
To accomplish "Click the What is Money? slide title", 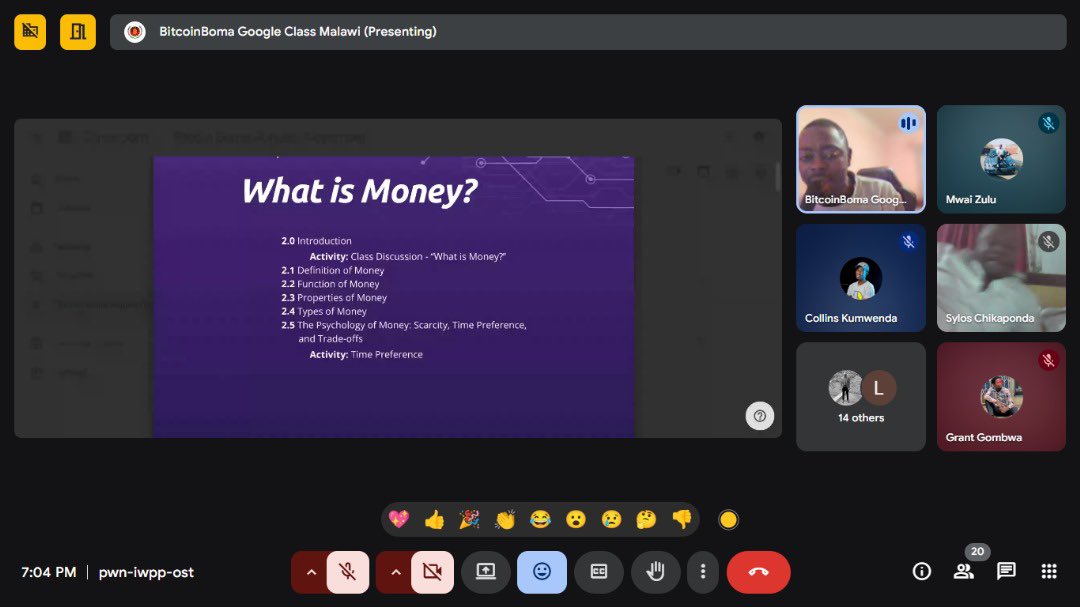I will pyautogui.click(x=360, y=191).
